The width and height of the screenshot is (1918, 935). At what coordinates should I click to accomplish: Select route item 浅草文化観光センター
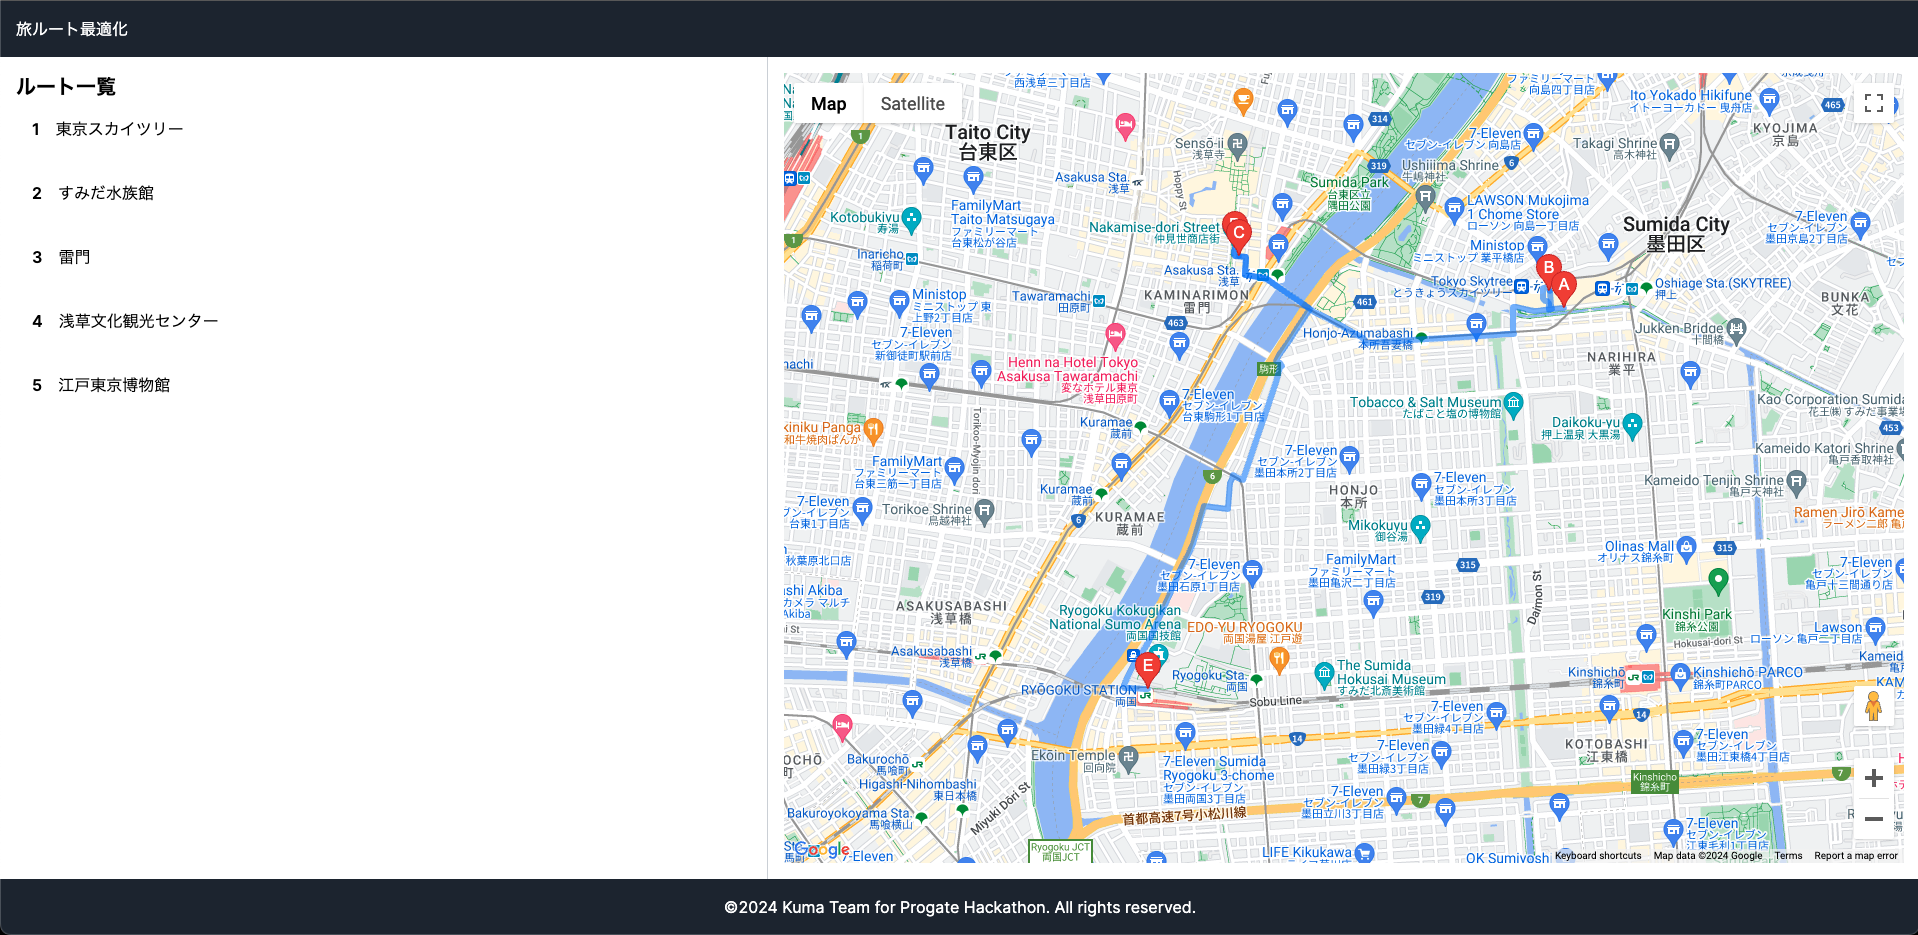(x=138, y=321)
